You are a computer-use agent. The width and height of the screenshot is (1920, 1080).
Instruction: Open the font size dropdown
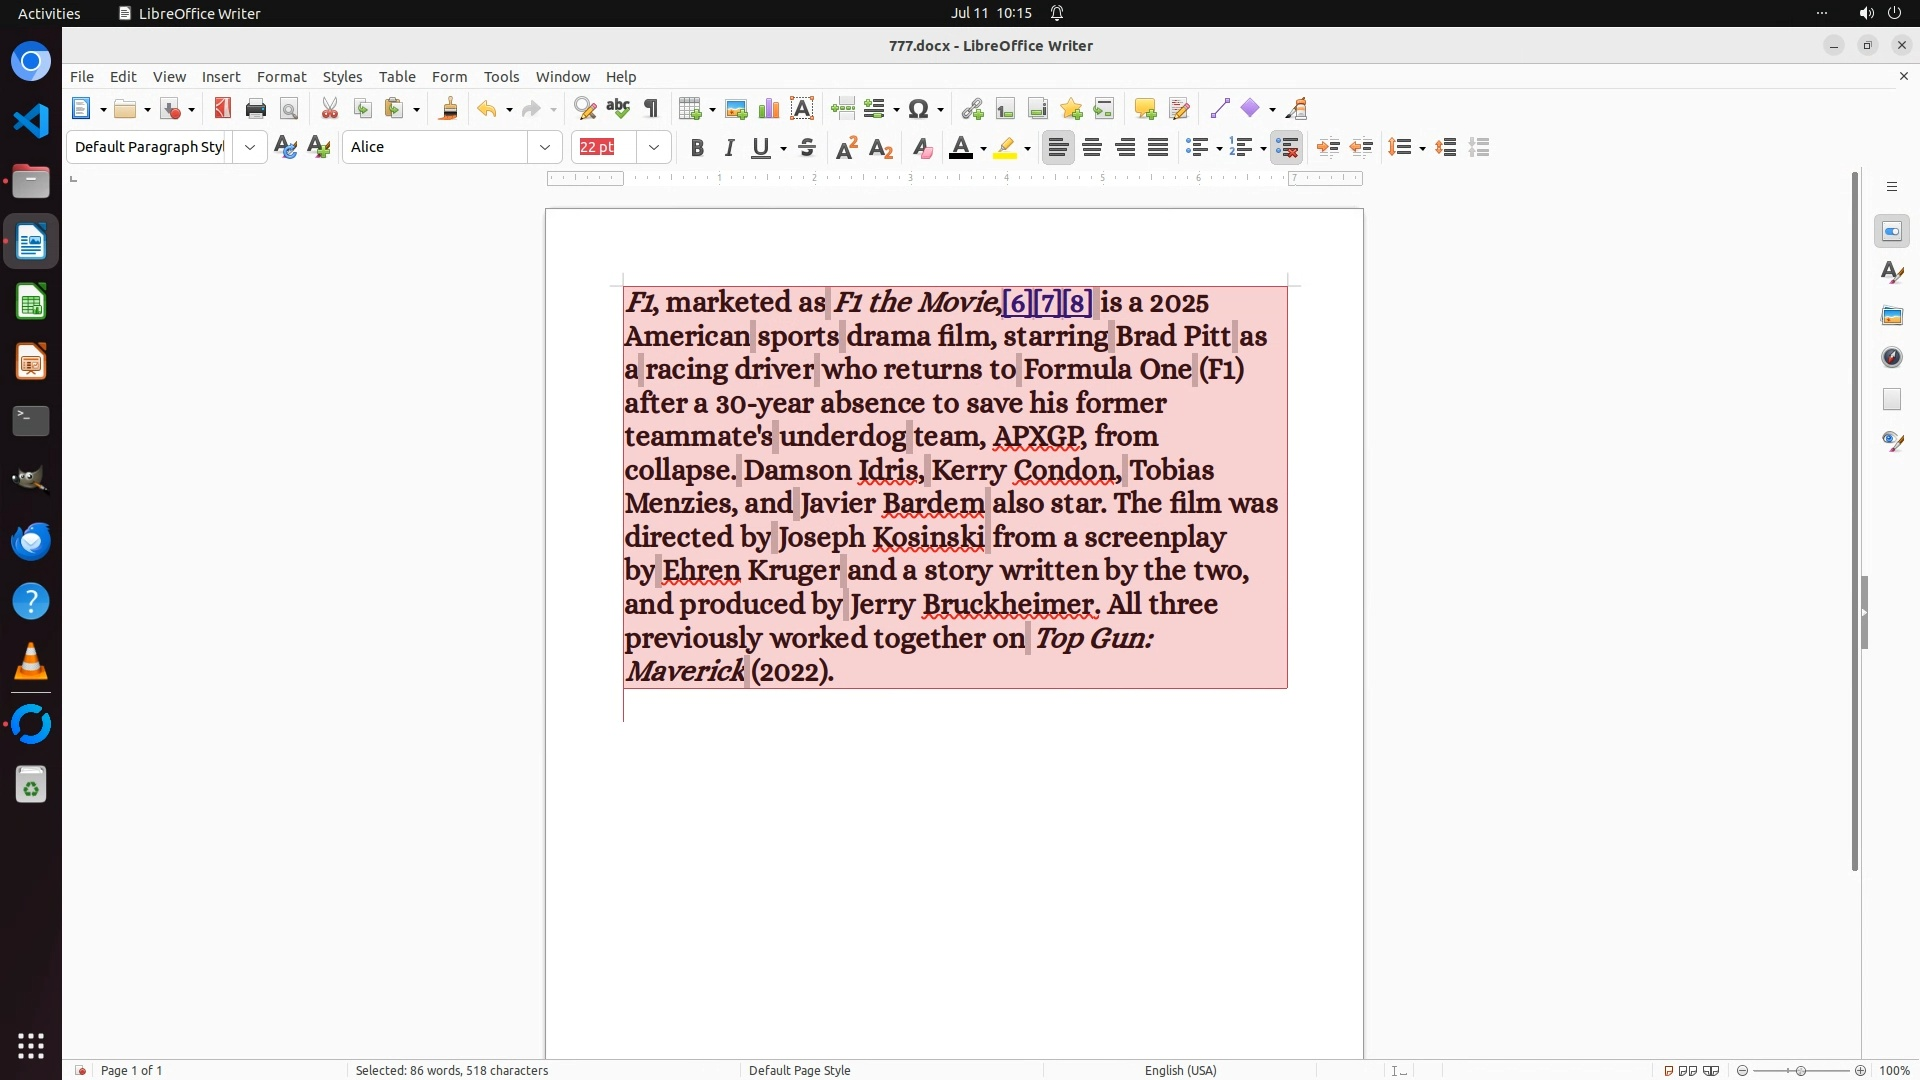654,148
